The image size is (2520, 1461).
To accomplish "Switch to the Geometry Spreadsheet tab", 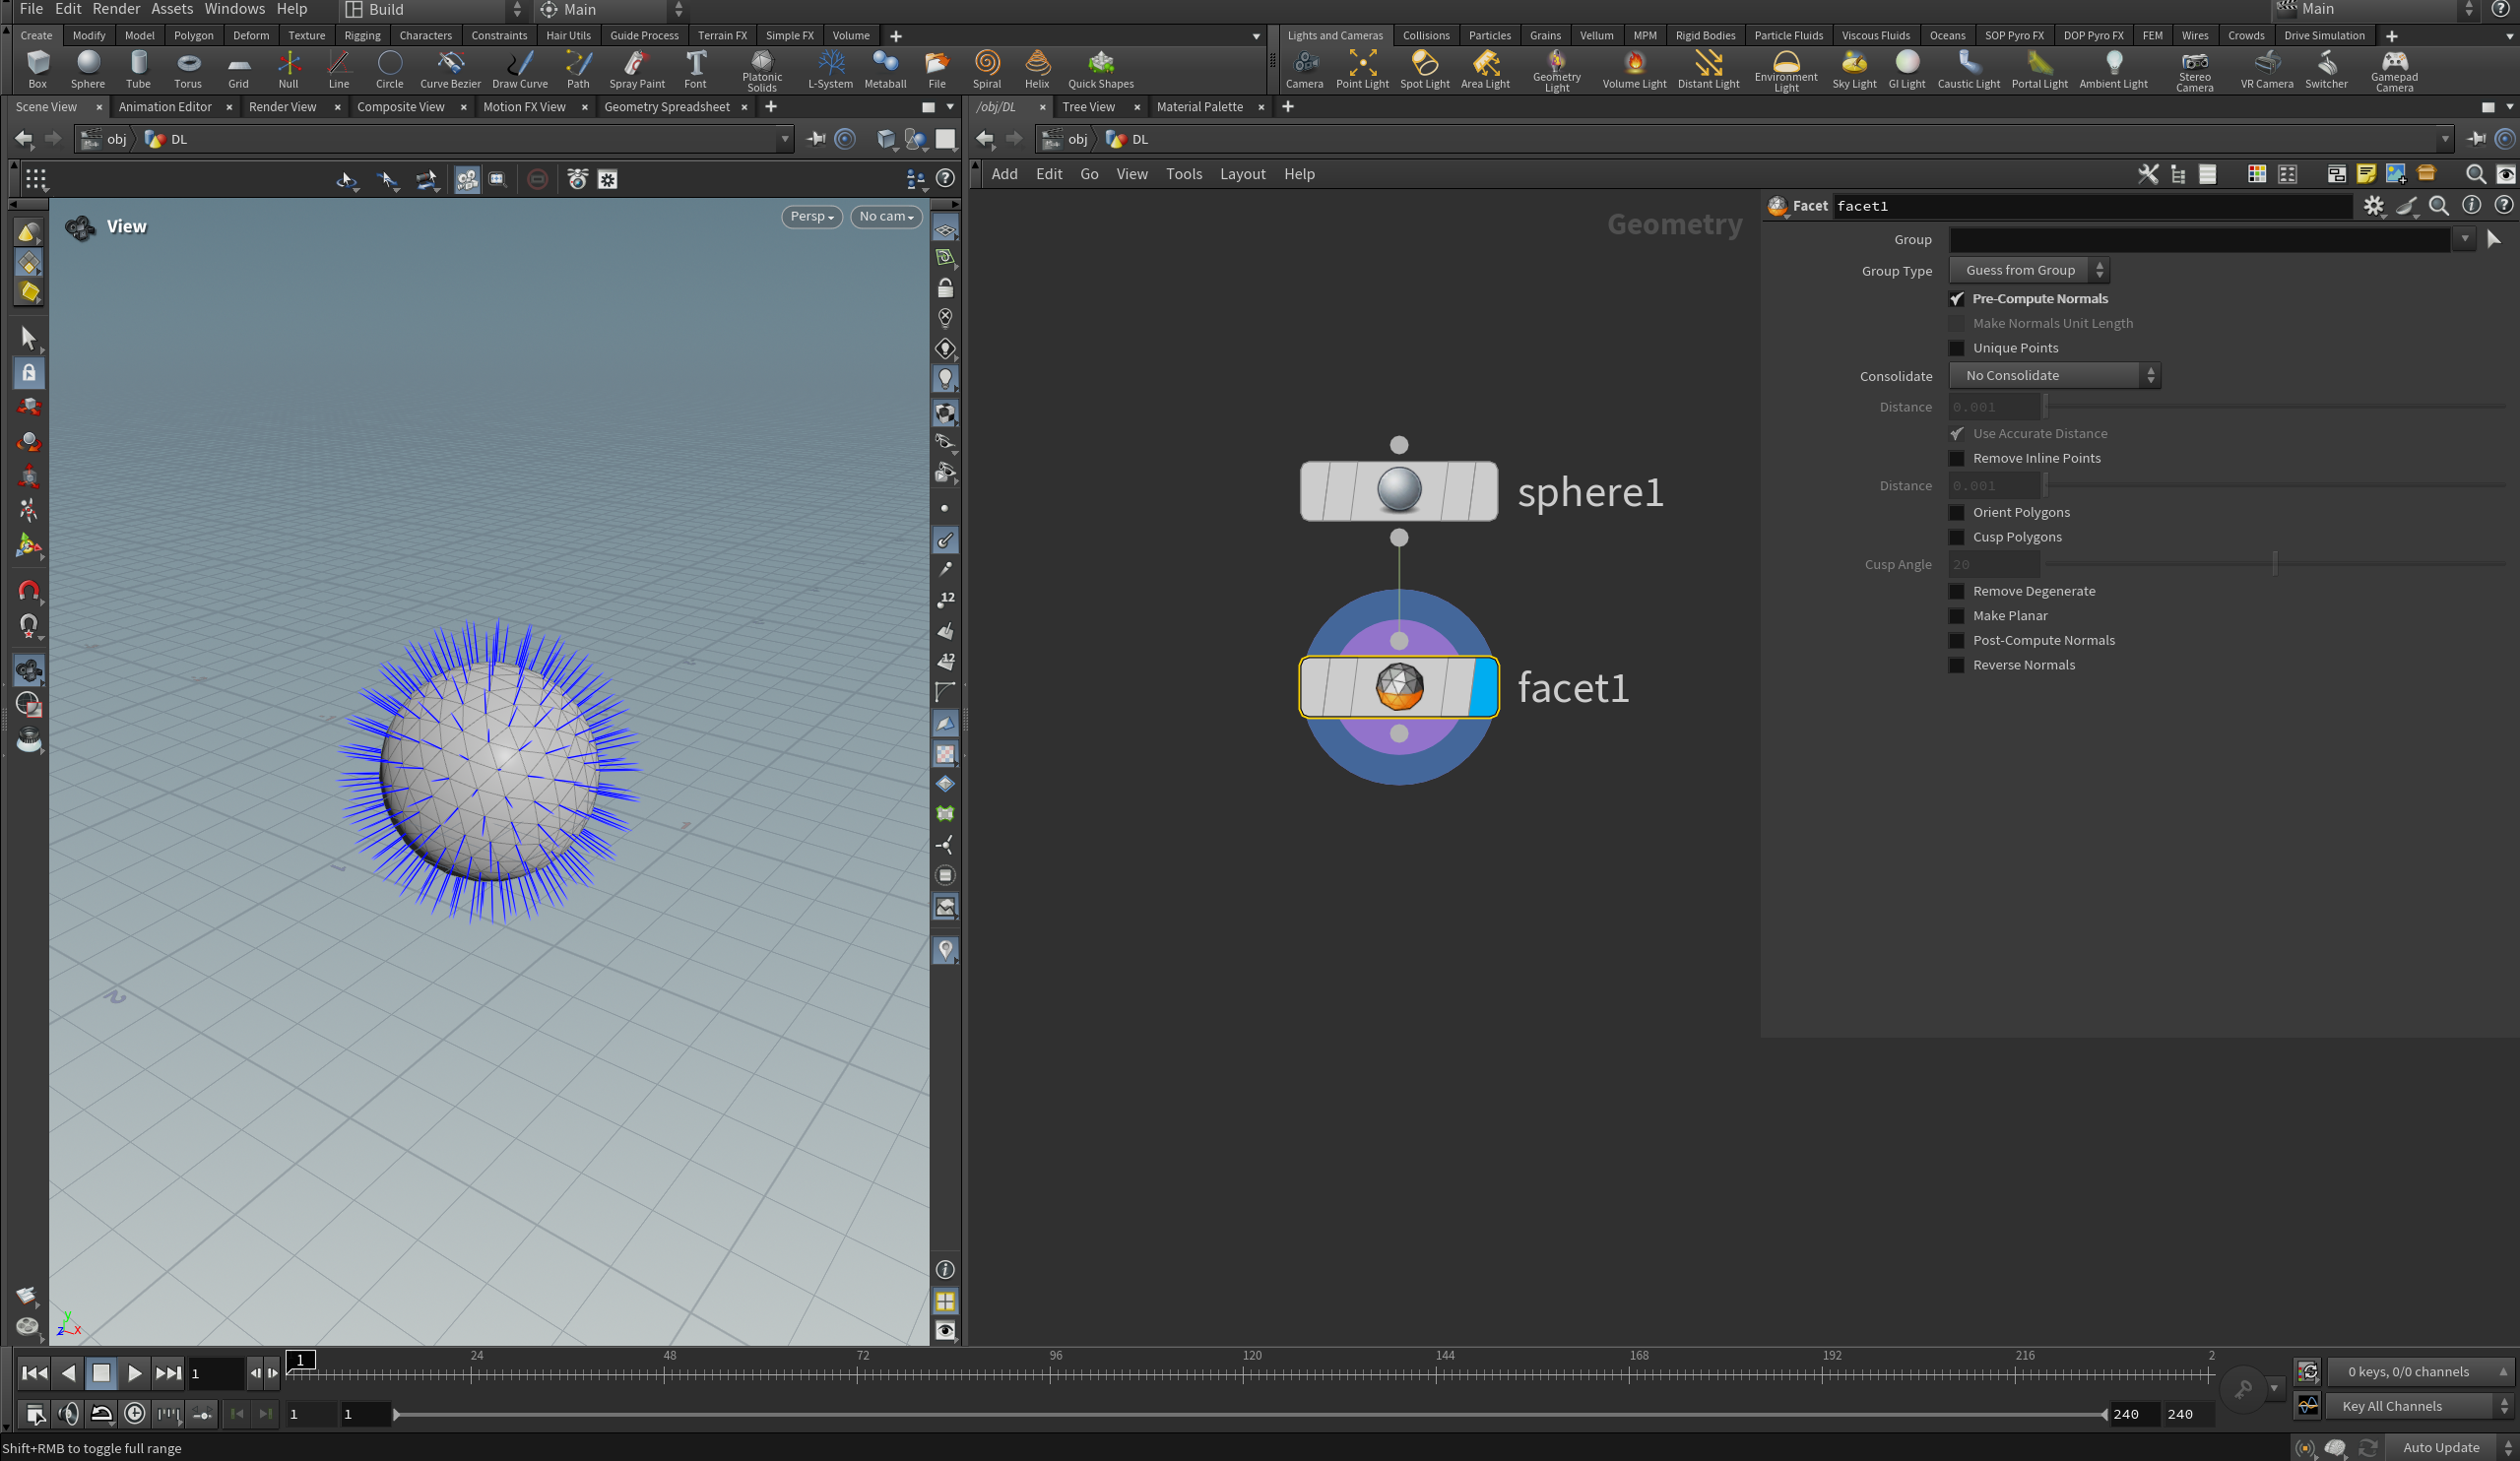I will (x=666, y=107).
